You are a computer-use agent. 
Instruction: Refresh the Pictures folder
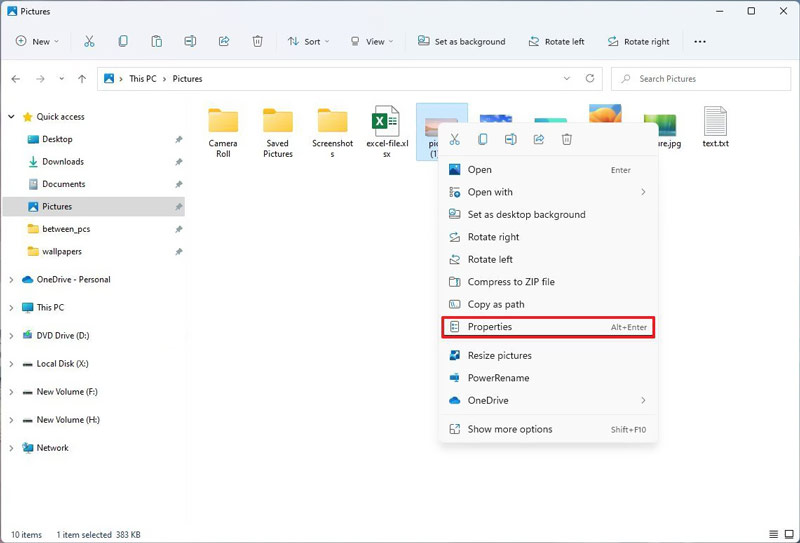[590, 79]
